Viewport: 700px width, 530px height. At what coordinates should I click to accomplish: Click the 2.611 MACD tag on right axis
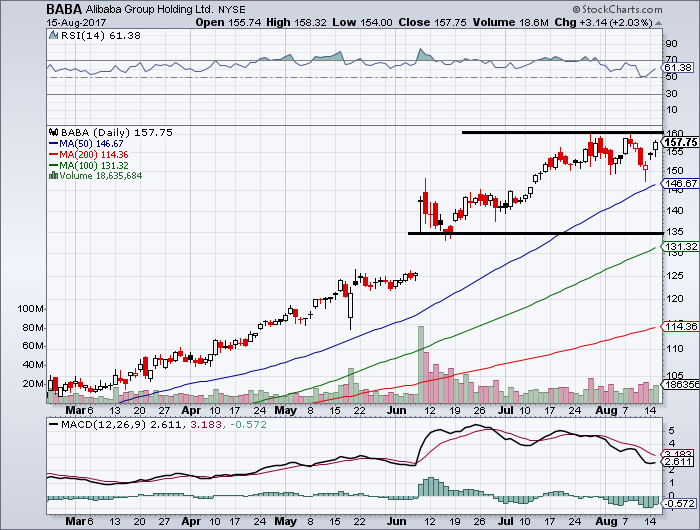[x=678, y=462]
